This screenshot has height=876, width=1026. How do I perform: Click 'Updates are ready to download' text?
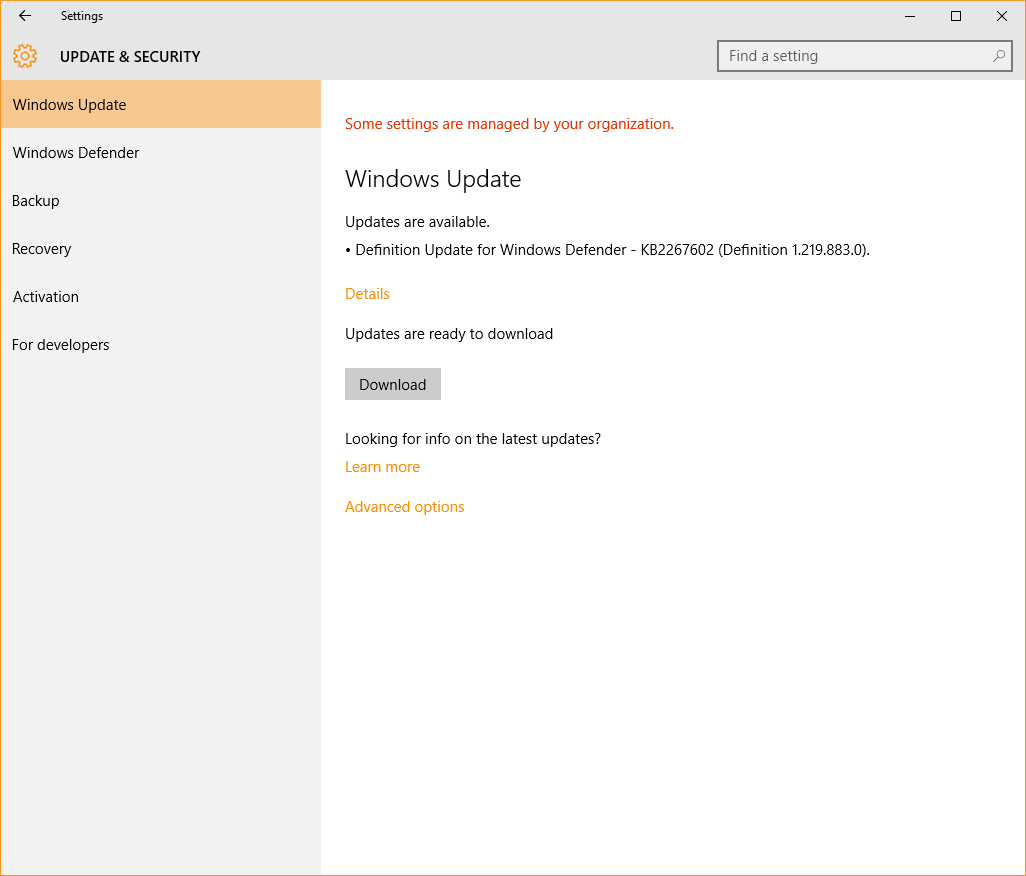[x=449, y=334]
